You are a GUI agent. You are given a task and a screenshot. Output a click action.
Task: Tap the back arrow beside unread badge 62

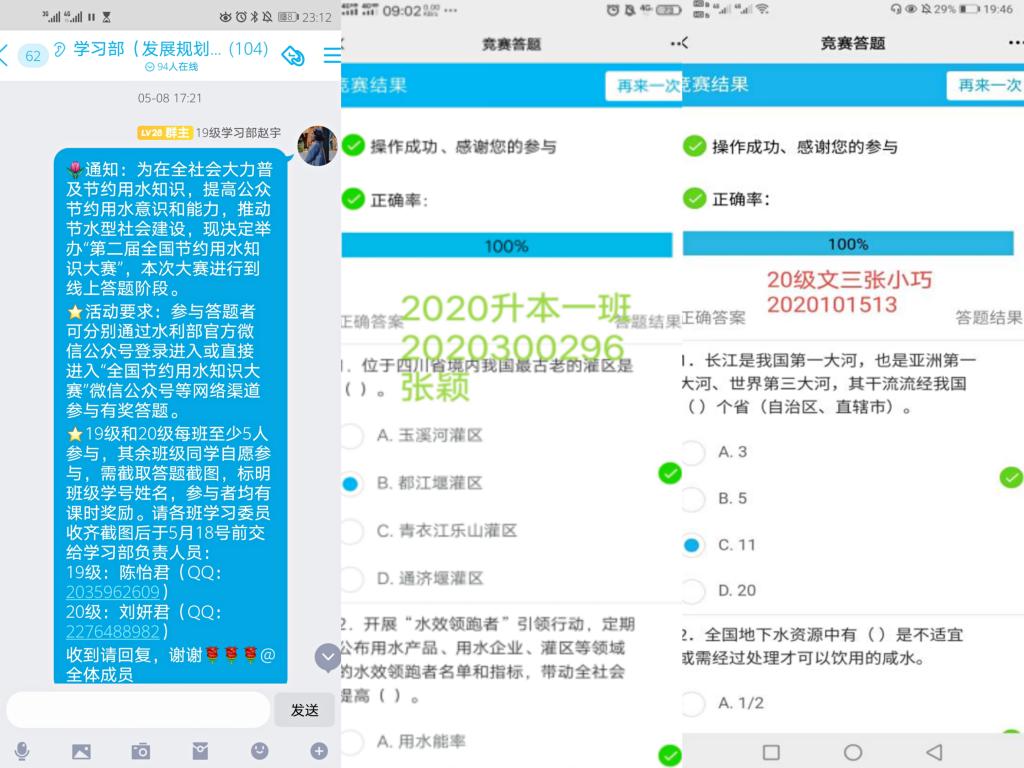click(6, 55)
